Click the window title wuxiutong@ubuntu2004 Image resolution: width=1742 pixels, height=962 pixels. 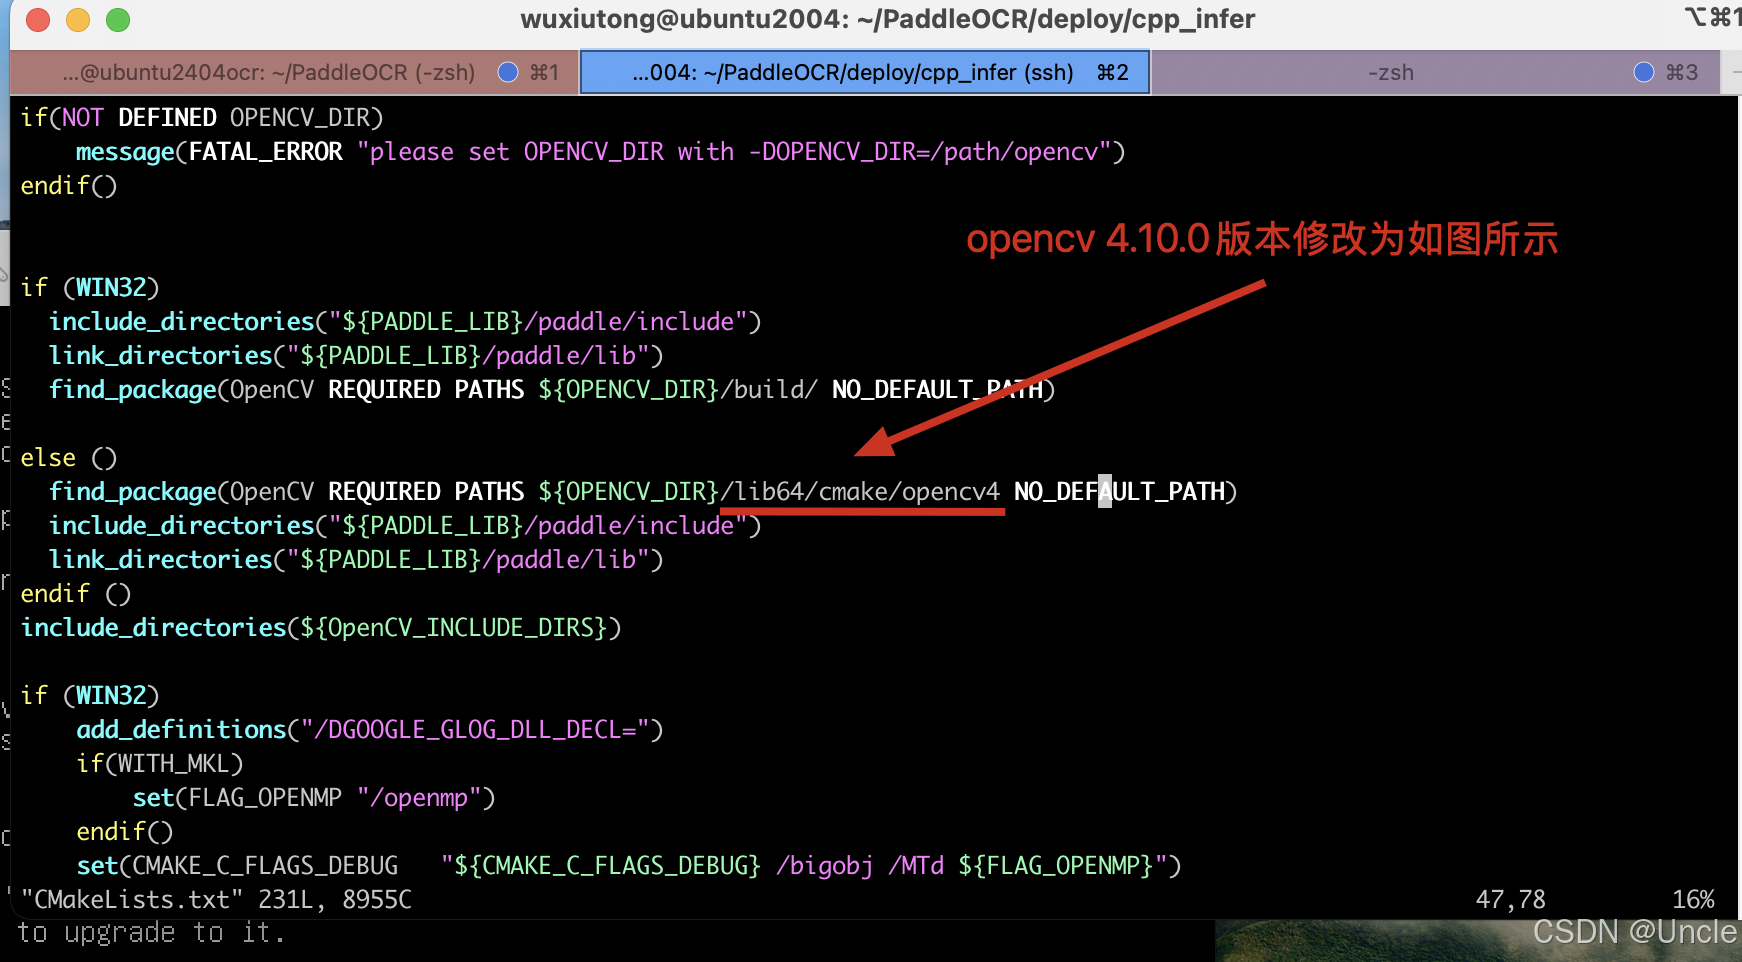click(x=887, y=19)
